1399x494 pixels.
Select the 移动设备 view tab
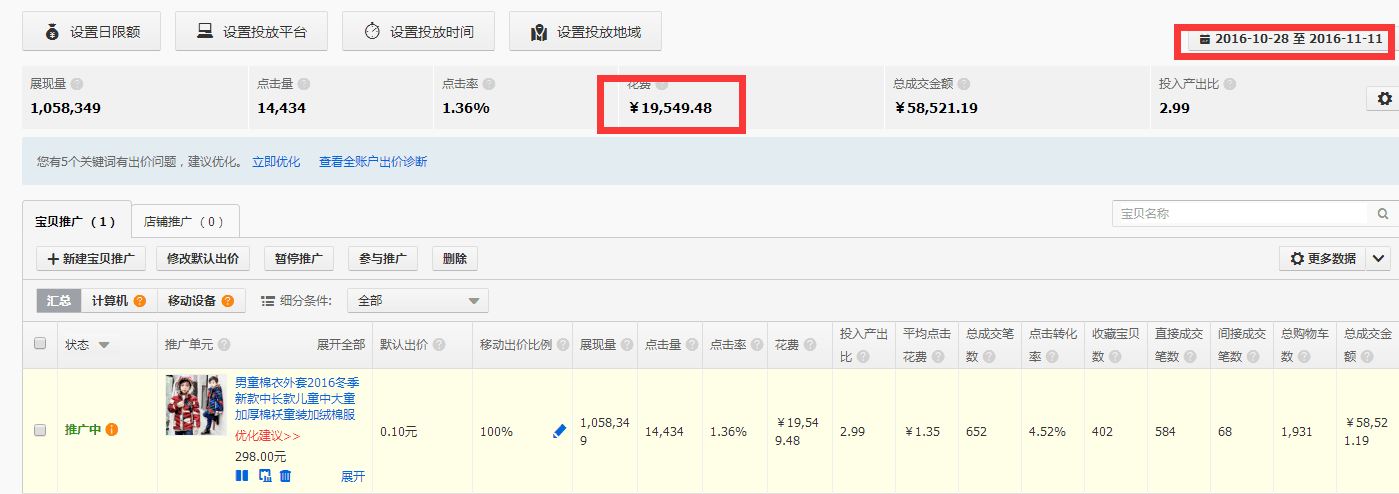tap(201, 300)
